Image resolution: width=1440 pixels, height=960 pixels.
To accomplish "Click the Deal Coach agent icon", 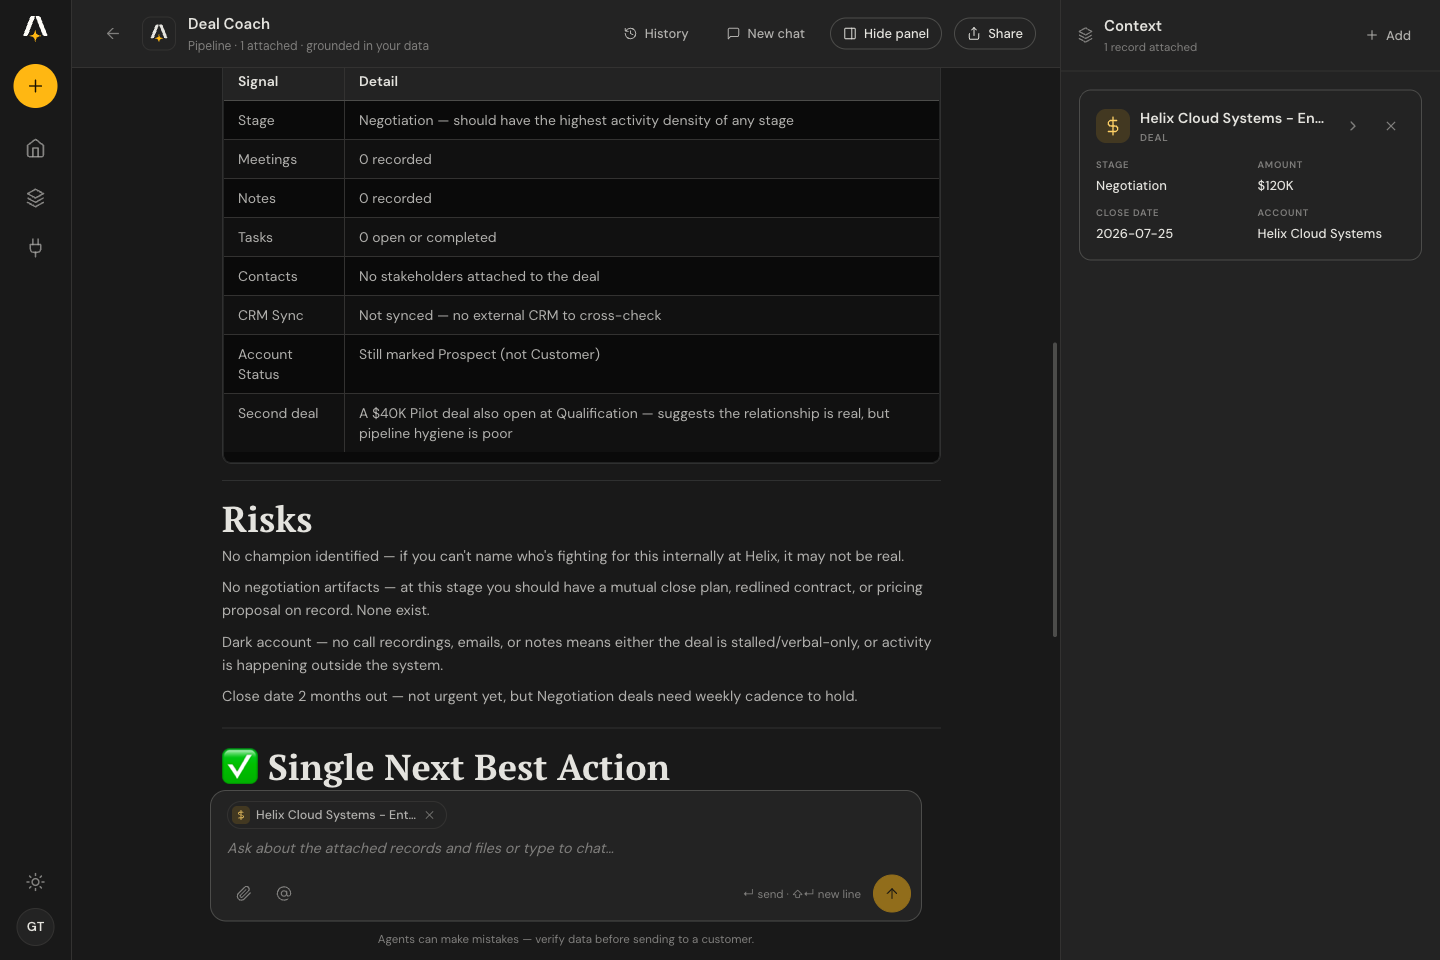I will click(159, 34).
